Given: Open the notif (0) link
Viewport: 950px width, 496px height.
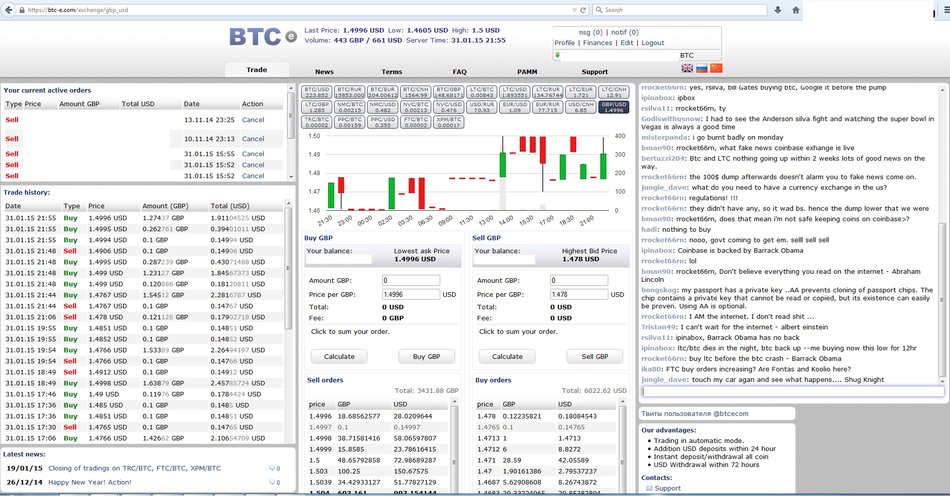Looking at the screenshot, I should point(625,33).
